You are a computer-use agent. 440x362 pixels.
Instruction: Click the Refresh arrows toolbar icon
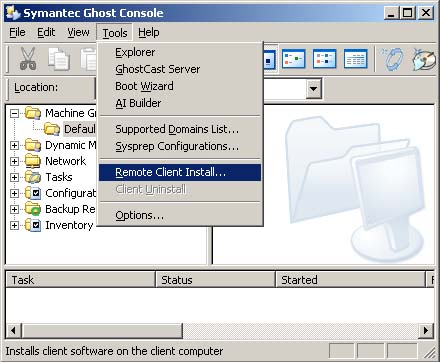pyautogui.click(x=392, y=59)
